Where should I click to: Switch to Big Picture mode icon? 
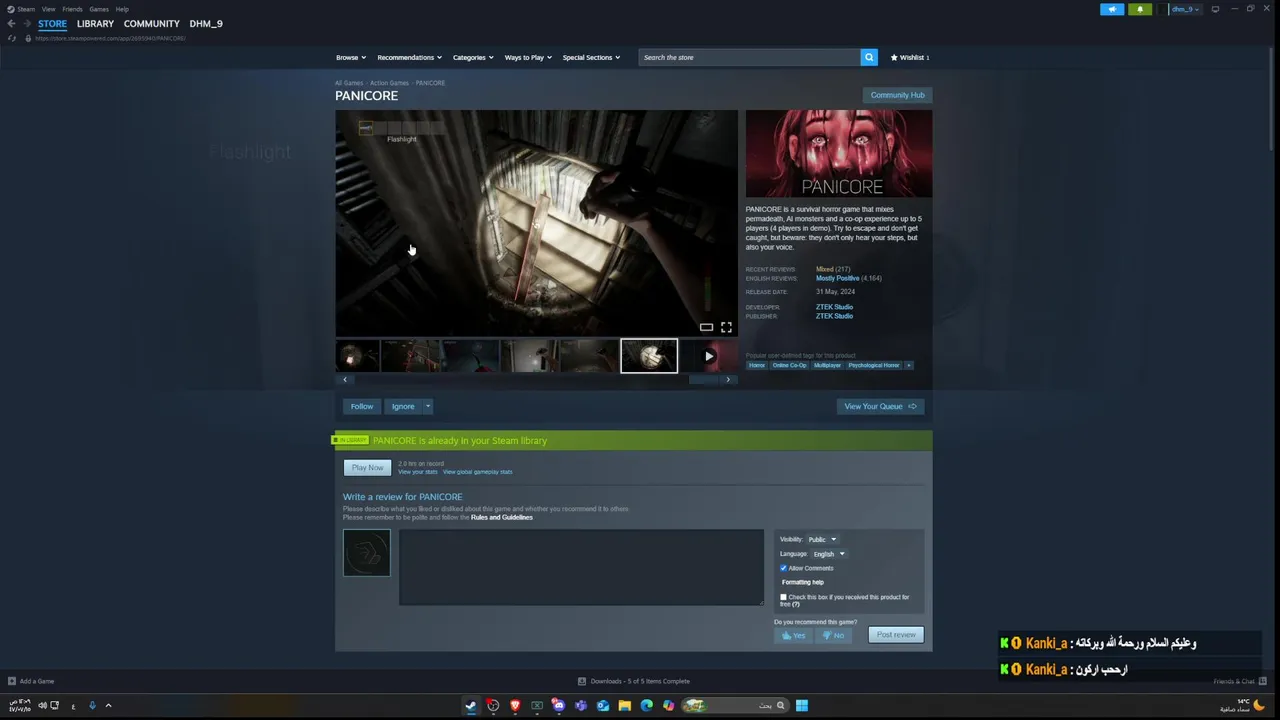(1215, 9)
